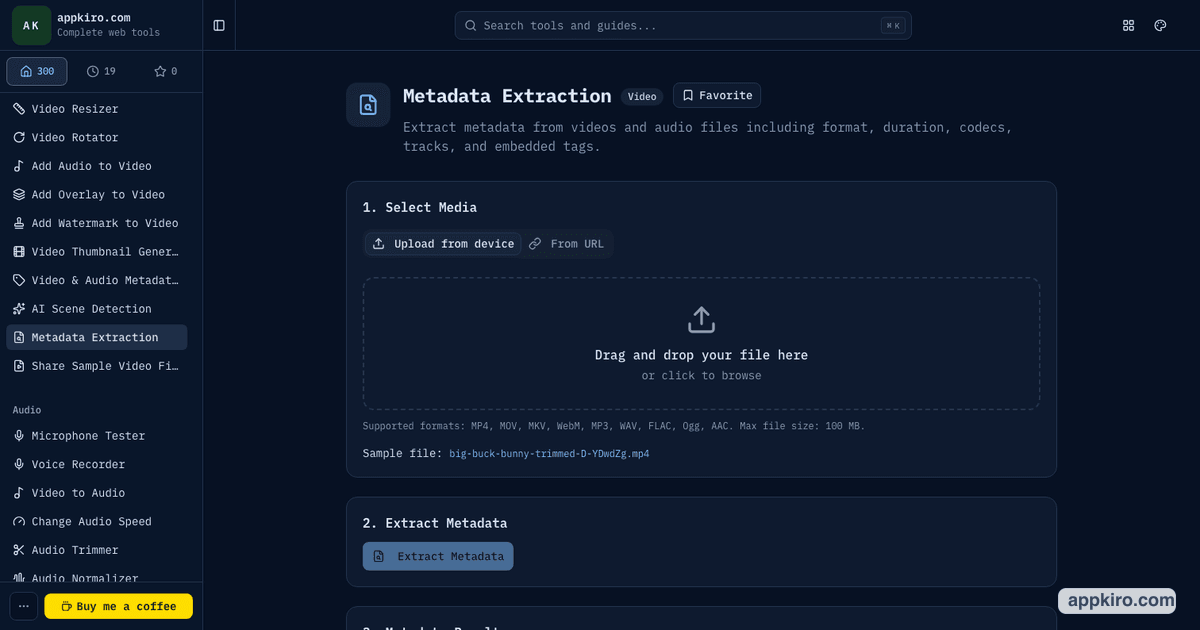Click the Video to Audio note icon
Viewport: 1200px width, 630px height.
click(19, 493)
